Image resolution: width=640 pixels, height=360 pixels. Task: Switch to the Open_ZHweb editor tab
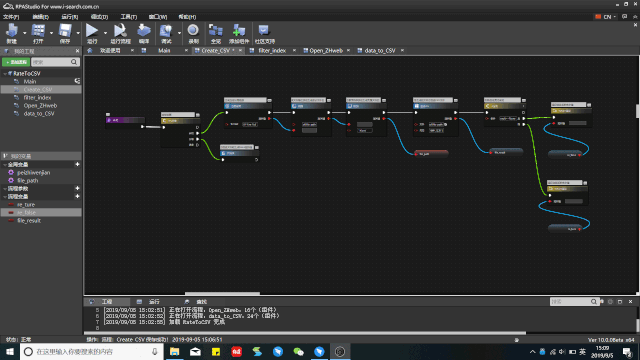click(326, 51)
